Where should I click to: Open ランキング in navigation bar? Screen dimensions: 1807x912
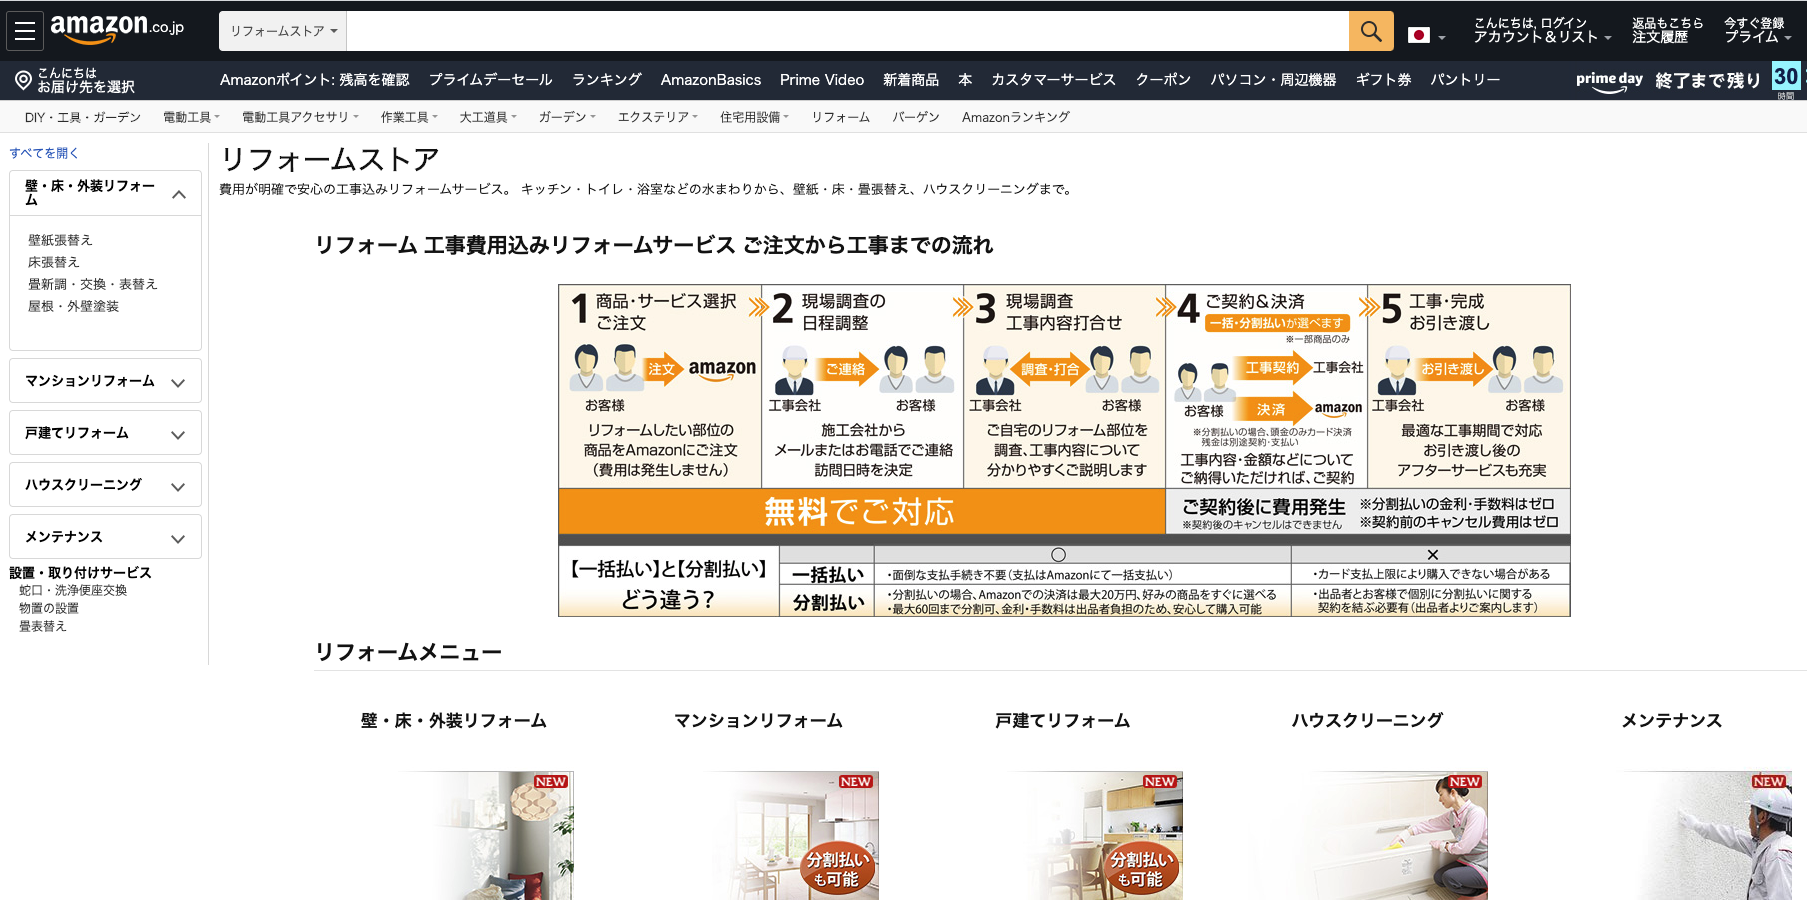607,79
